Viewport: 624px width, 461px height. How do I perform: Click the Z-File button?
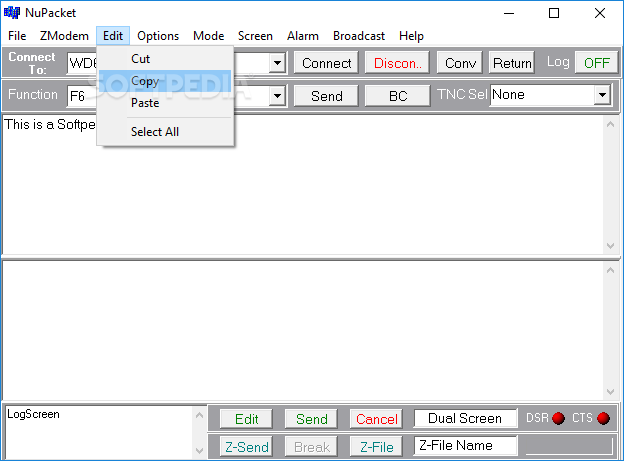tap(376, 447)
